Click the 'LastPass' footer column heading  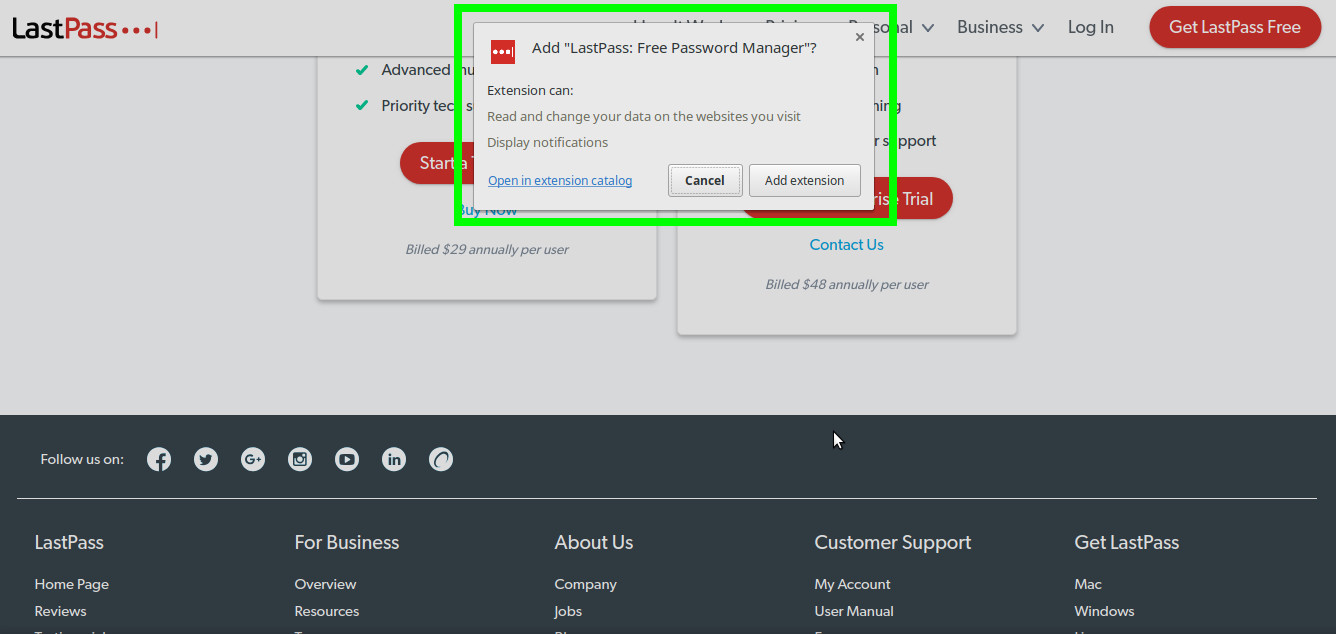[69, 542]
